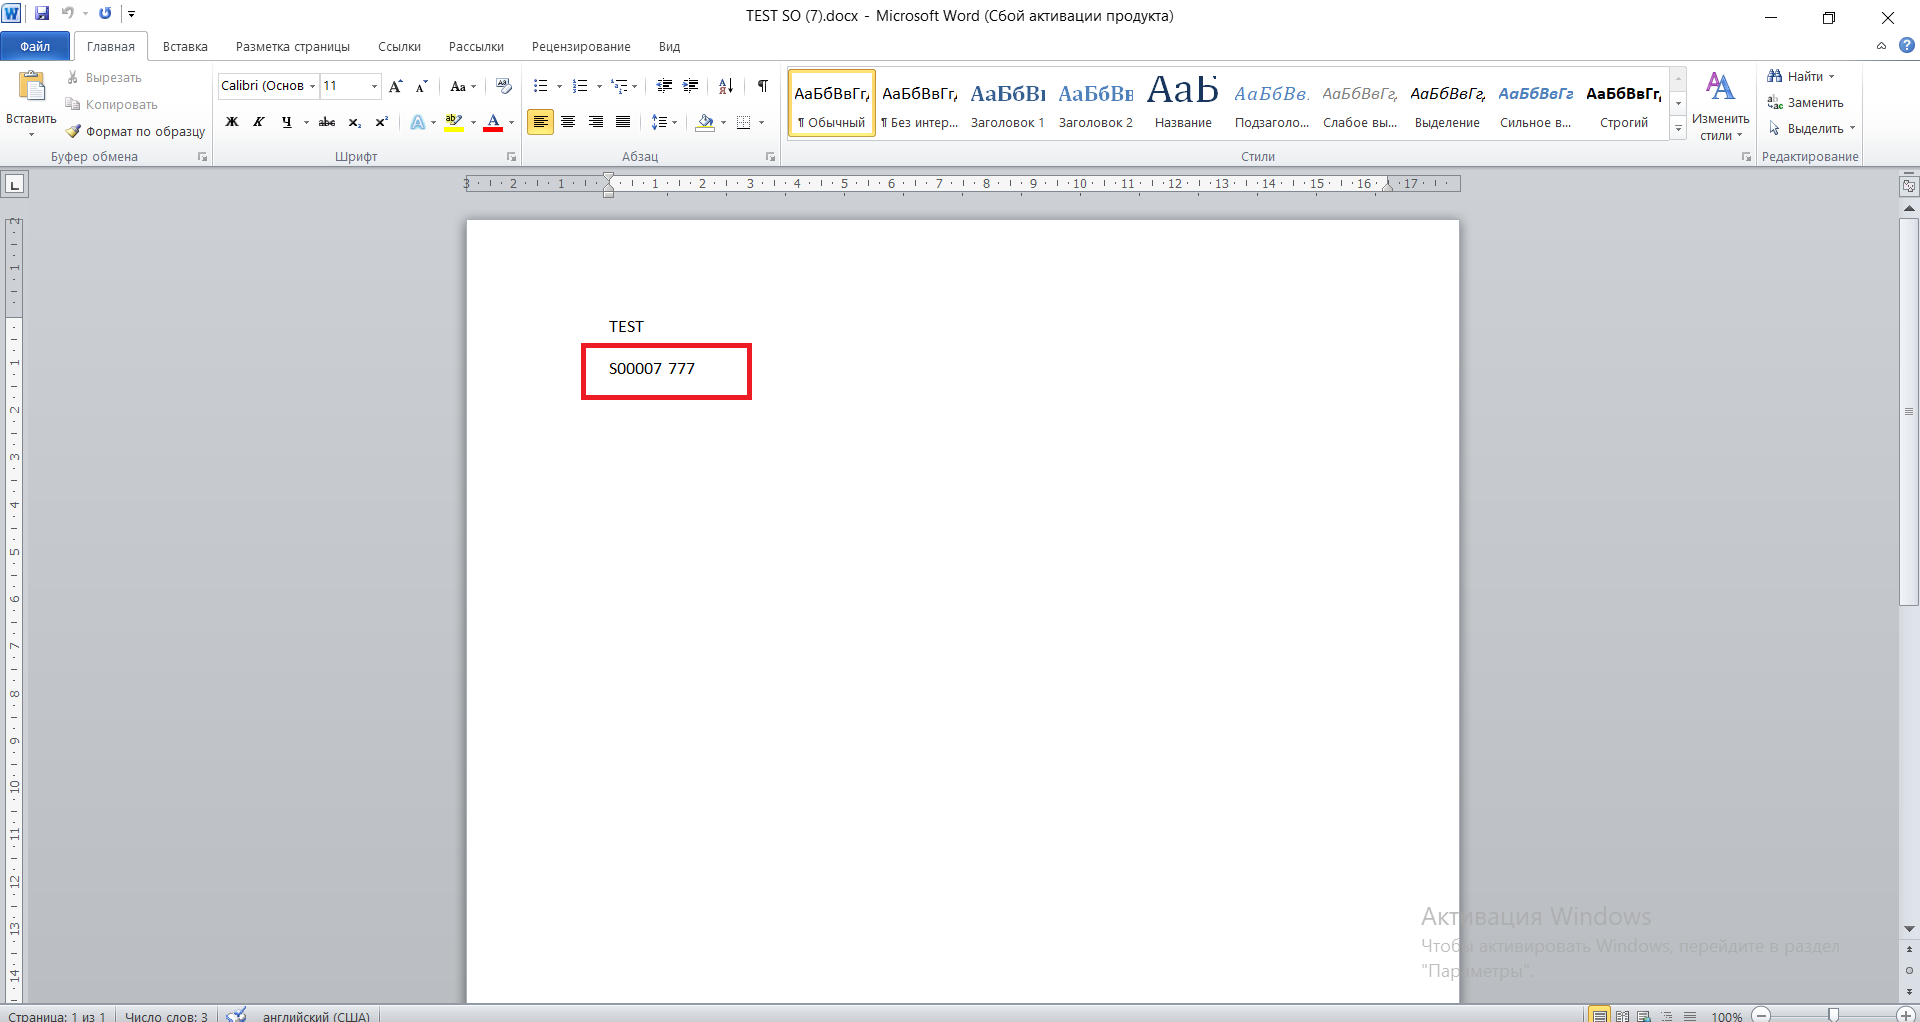This screenshot has width=1920, height=1022.
Task: Expand the bullets list dropdown arrow
Action: pos(559,86)
